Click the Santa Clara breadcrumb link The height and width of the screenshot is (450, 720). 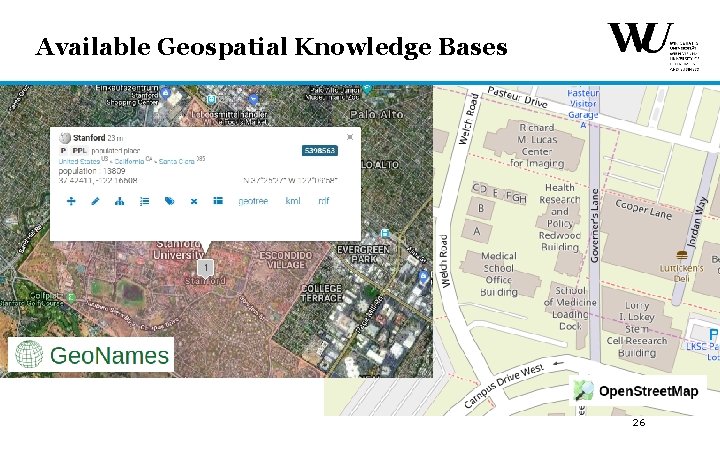pos(177,162)
